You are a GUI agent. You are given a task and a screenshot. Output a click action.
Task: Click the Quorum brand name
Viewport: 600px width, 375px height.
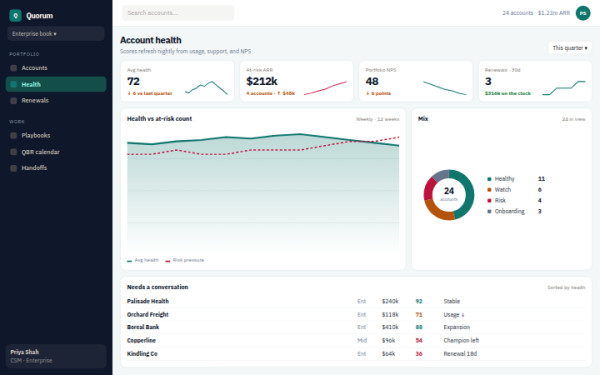[40, 16]
